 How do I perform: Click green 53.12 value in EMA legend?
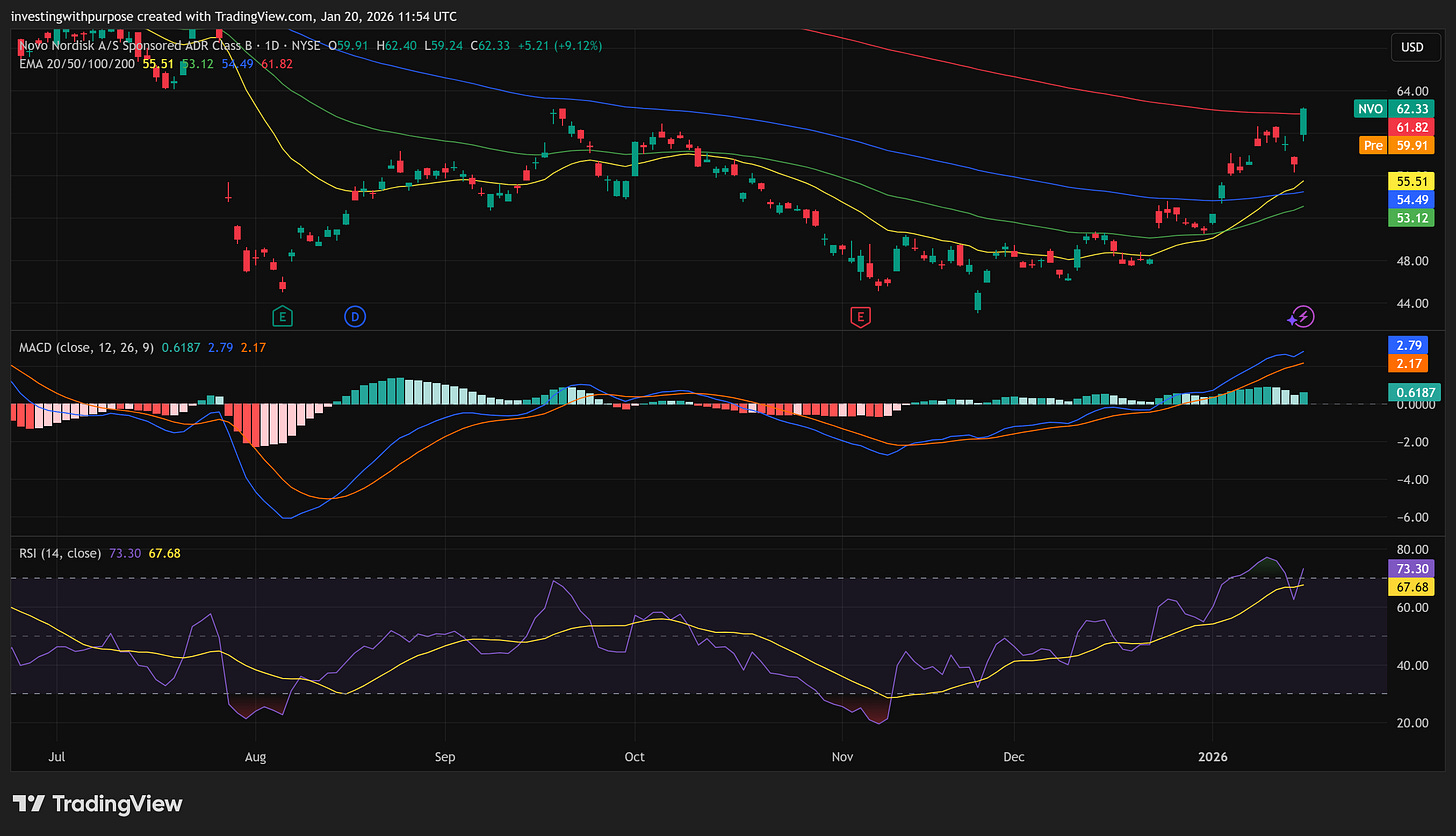[196, 64]
